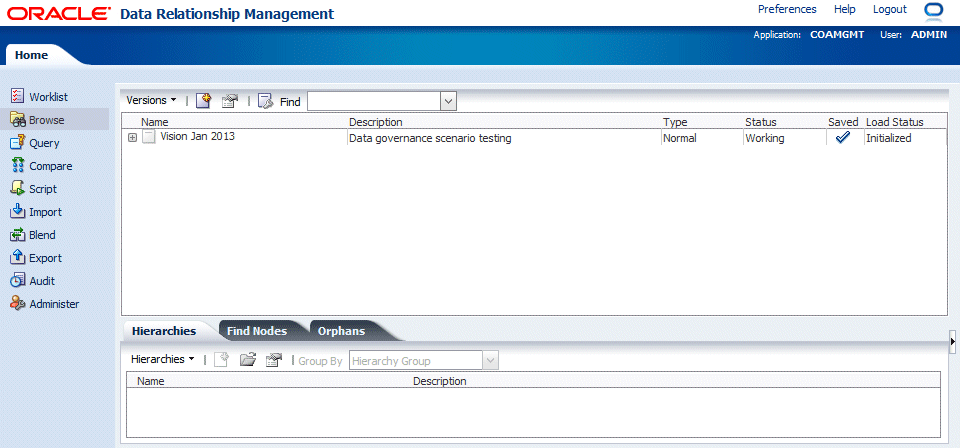Open the Query sidebar icon
The width and height of the screenshot is (960, 448).
[18, 143]
